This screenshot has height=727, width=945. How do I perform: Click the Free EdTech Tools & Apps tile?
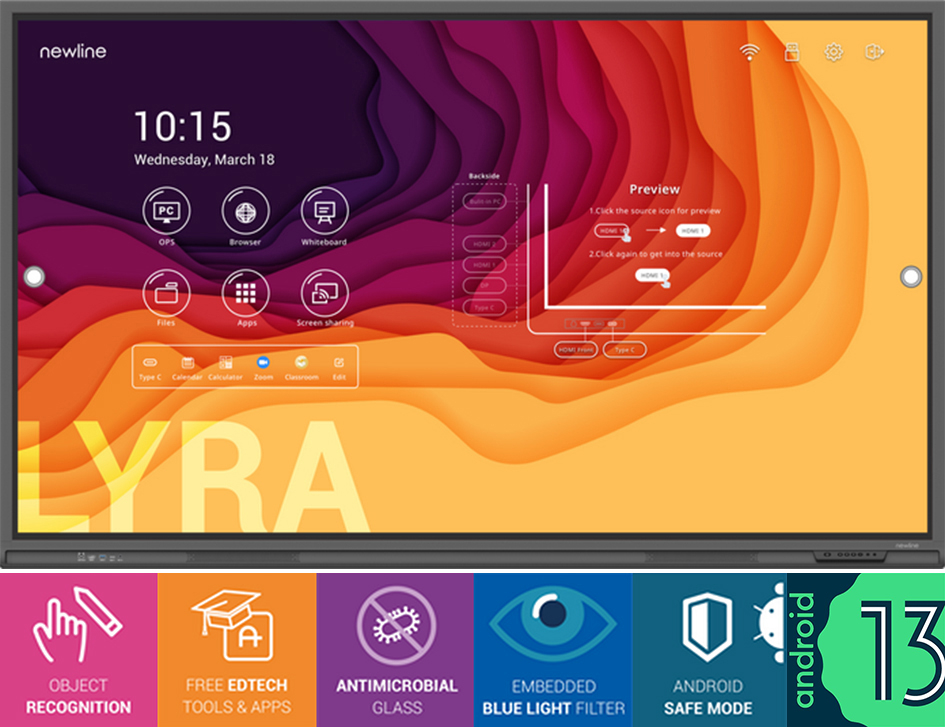[x=237, y=650]
